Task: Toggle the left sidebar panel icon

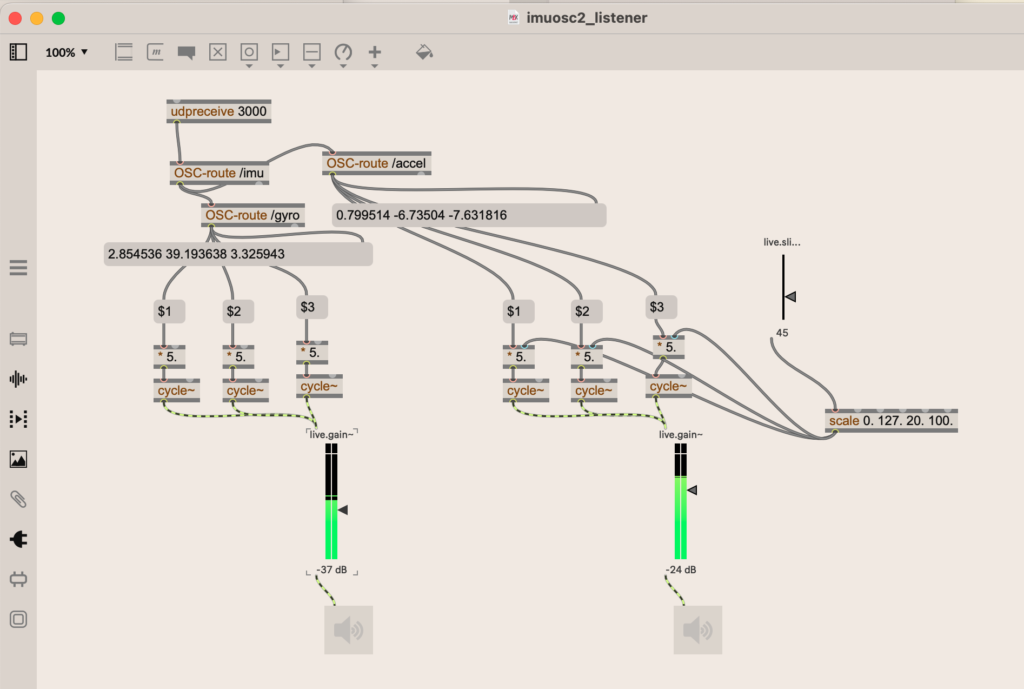Action: (x=18, y=52)
